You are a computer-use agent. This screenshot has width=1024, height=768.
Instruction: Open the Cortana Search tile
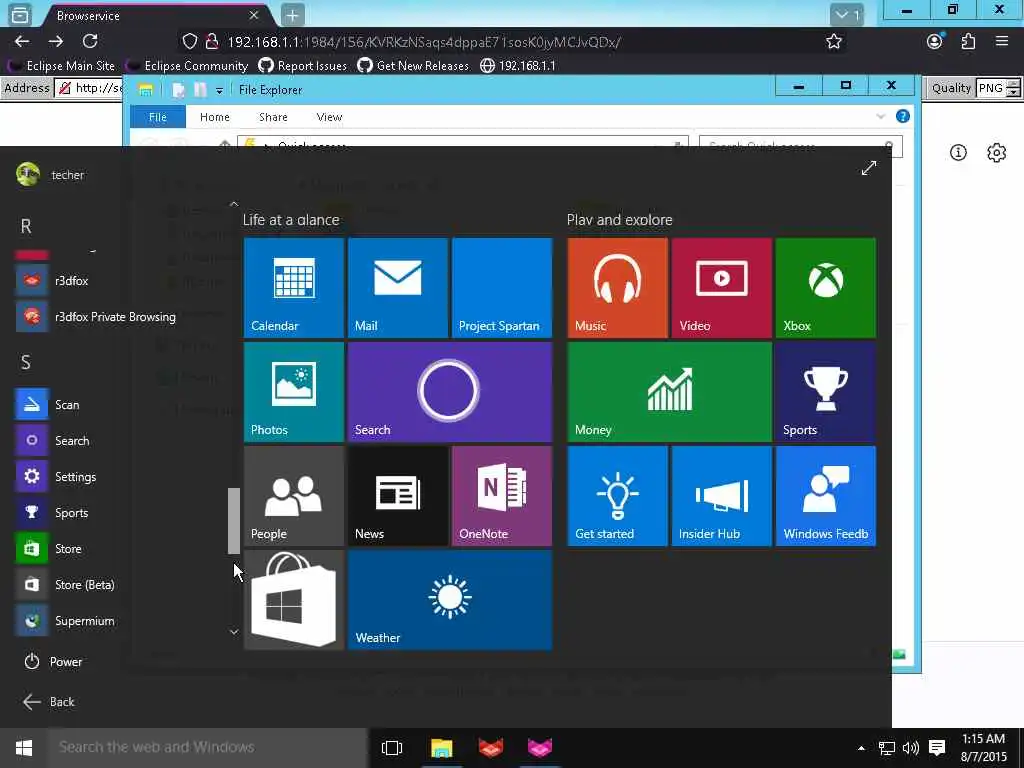pyautogui.click(x=449, y=392)
